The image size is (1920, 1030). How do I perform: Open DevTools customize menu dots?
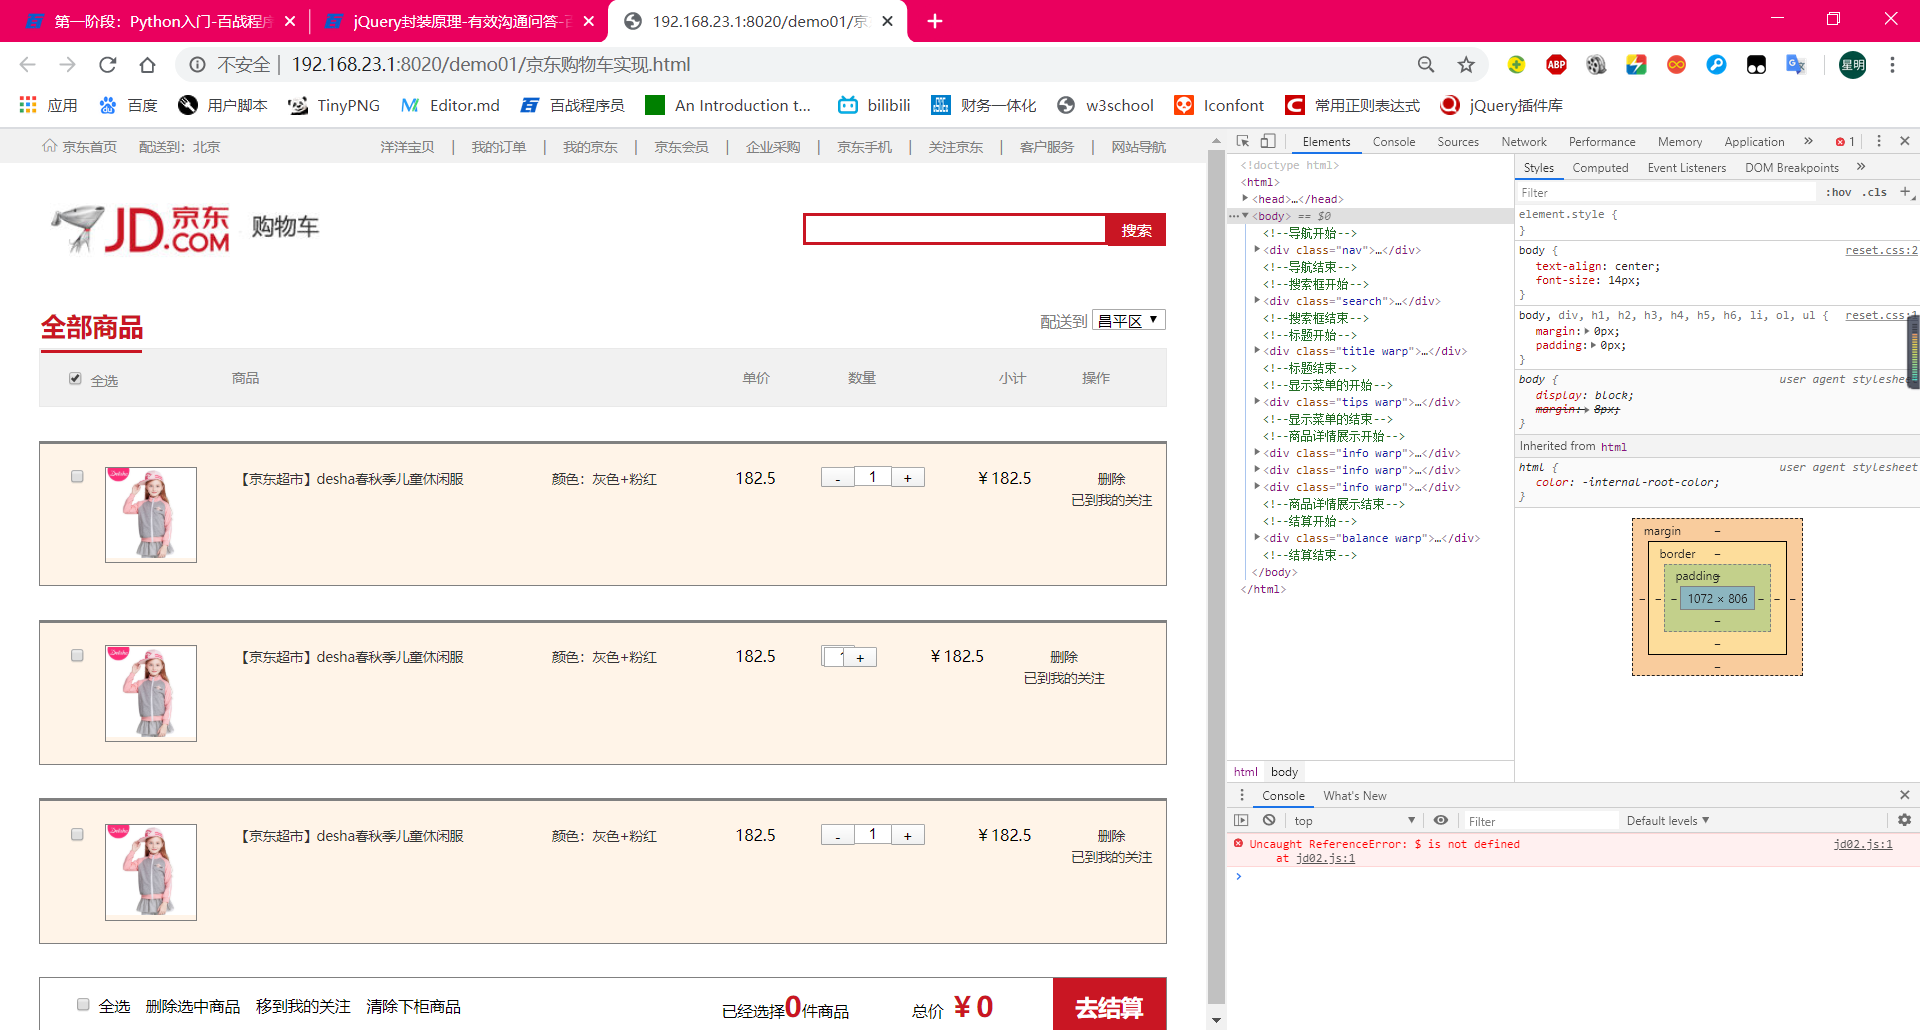click(1879, 141)
